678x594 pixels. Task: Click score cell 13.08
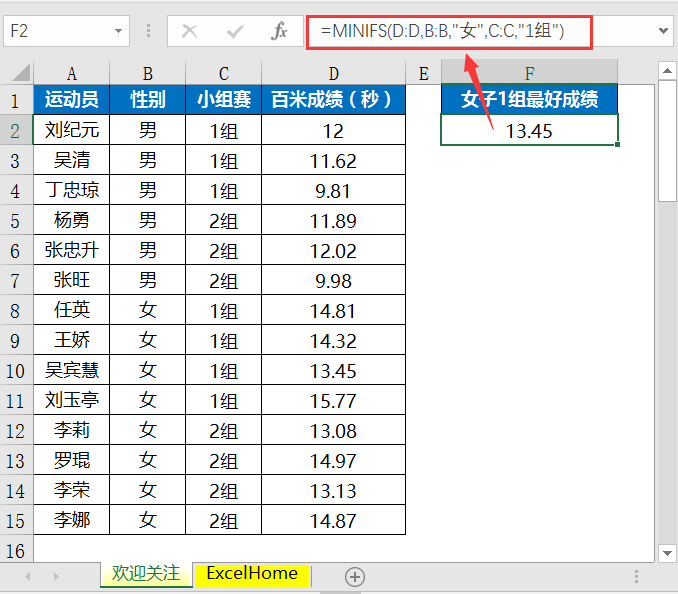click(333, 430)
